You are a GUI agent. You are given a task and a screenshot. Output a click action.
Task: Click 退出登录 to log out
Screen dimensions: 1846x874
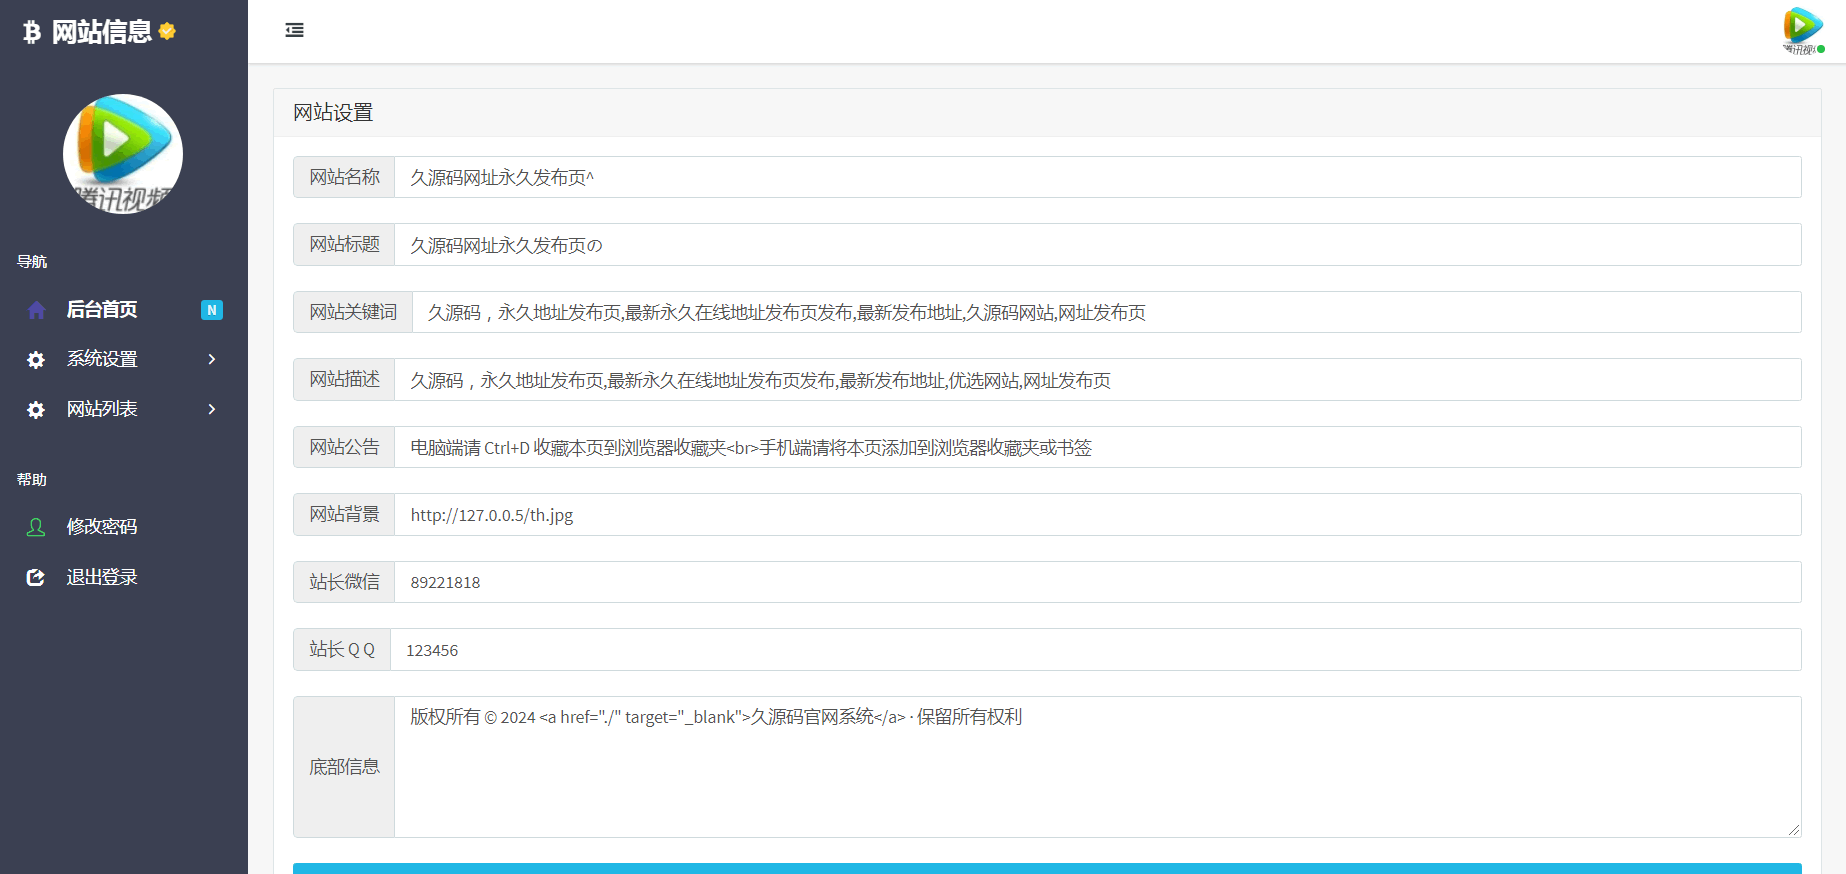tap(102, 577)
